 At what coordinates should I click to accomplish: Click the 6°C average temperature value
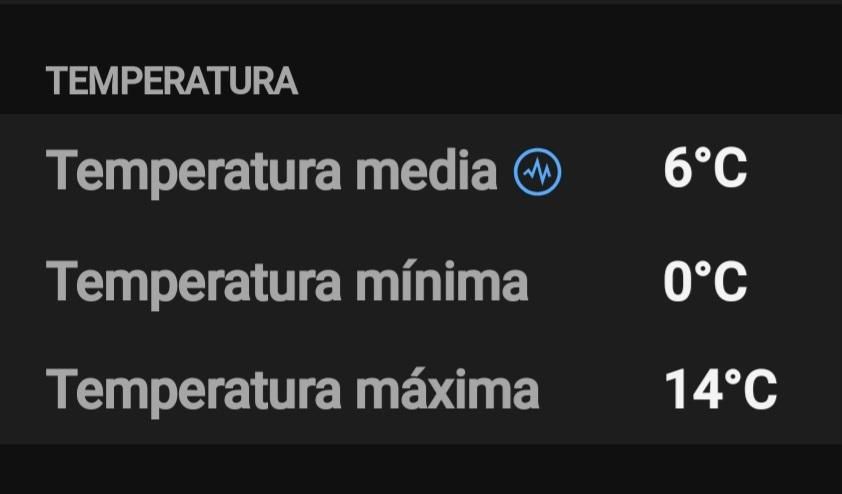[705, 170]
